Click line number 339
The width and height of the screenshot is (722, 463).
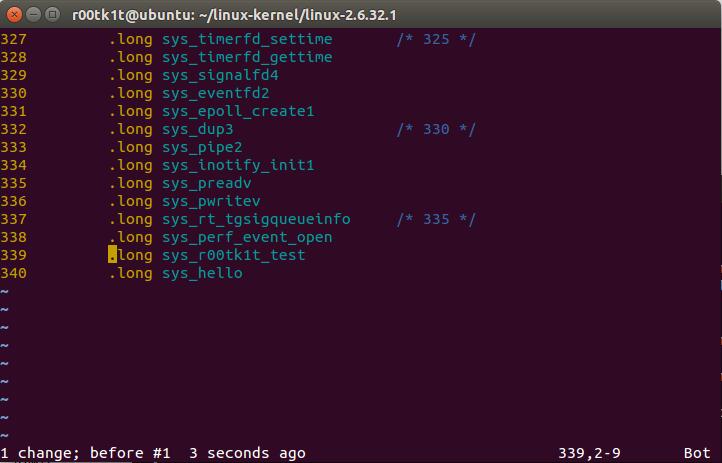coord(13,255)
